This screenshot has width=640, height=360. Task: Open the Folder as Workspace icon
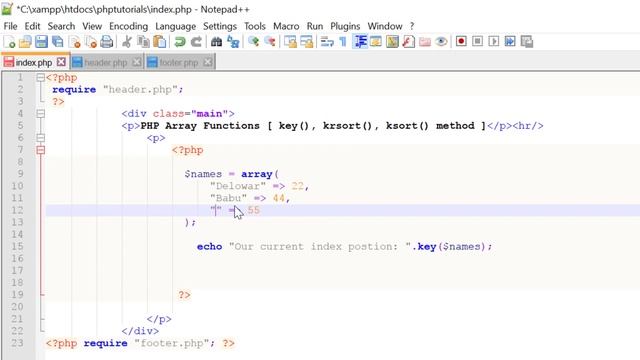(x=425, y=42)
